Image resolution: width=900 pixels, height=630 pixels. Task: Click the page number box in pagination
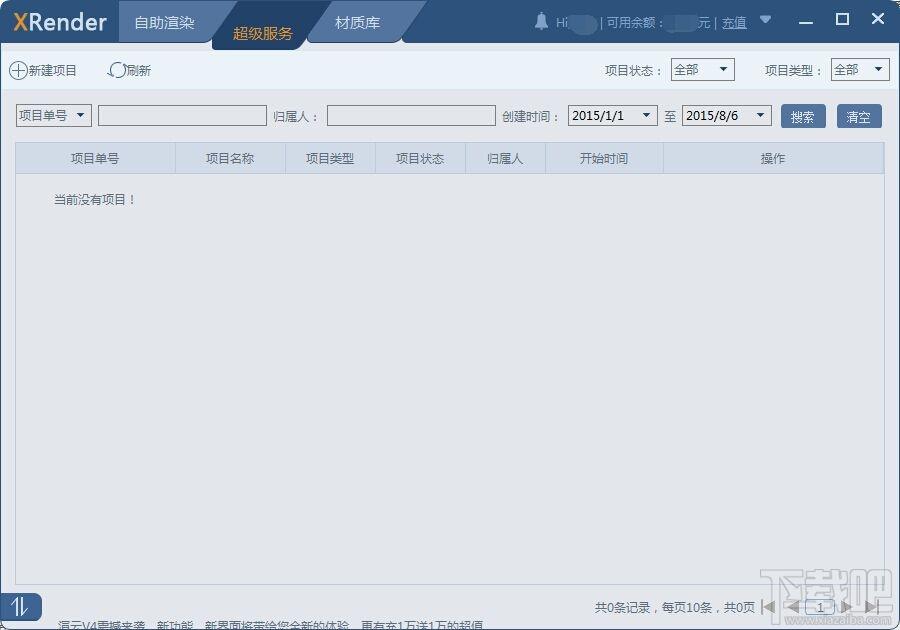[820, 606]
